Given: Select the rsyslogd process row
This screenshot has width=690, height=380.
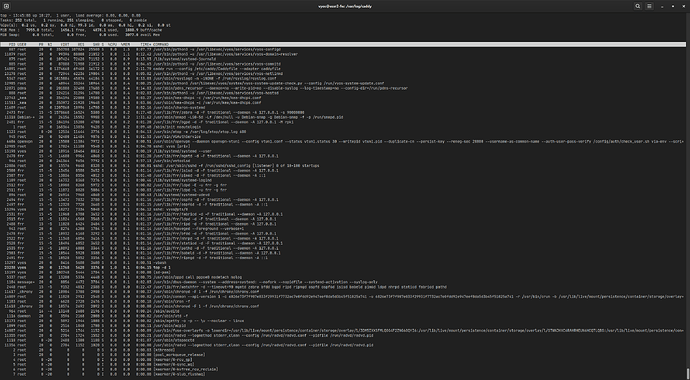Looking at the screenshot, I should (343, 78).
